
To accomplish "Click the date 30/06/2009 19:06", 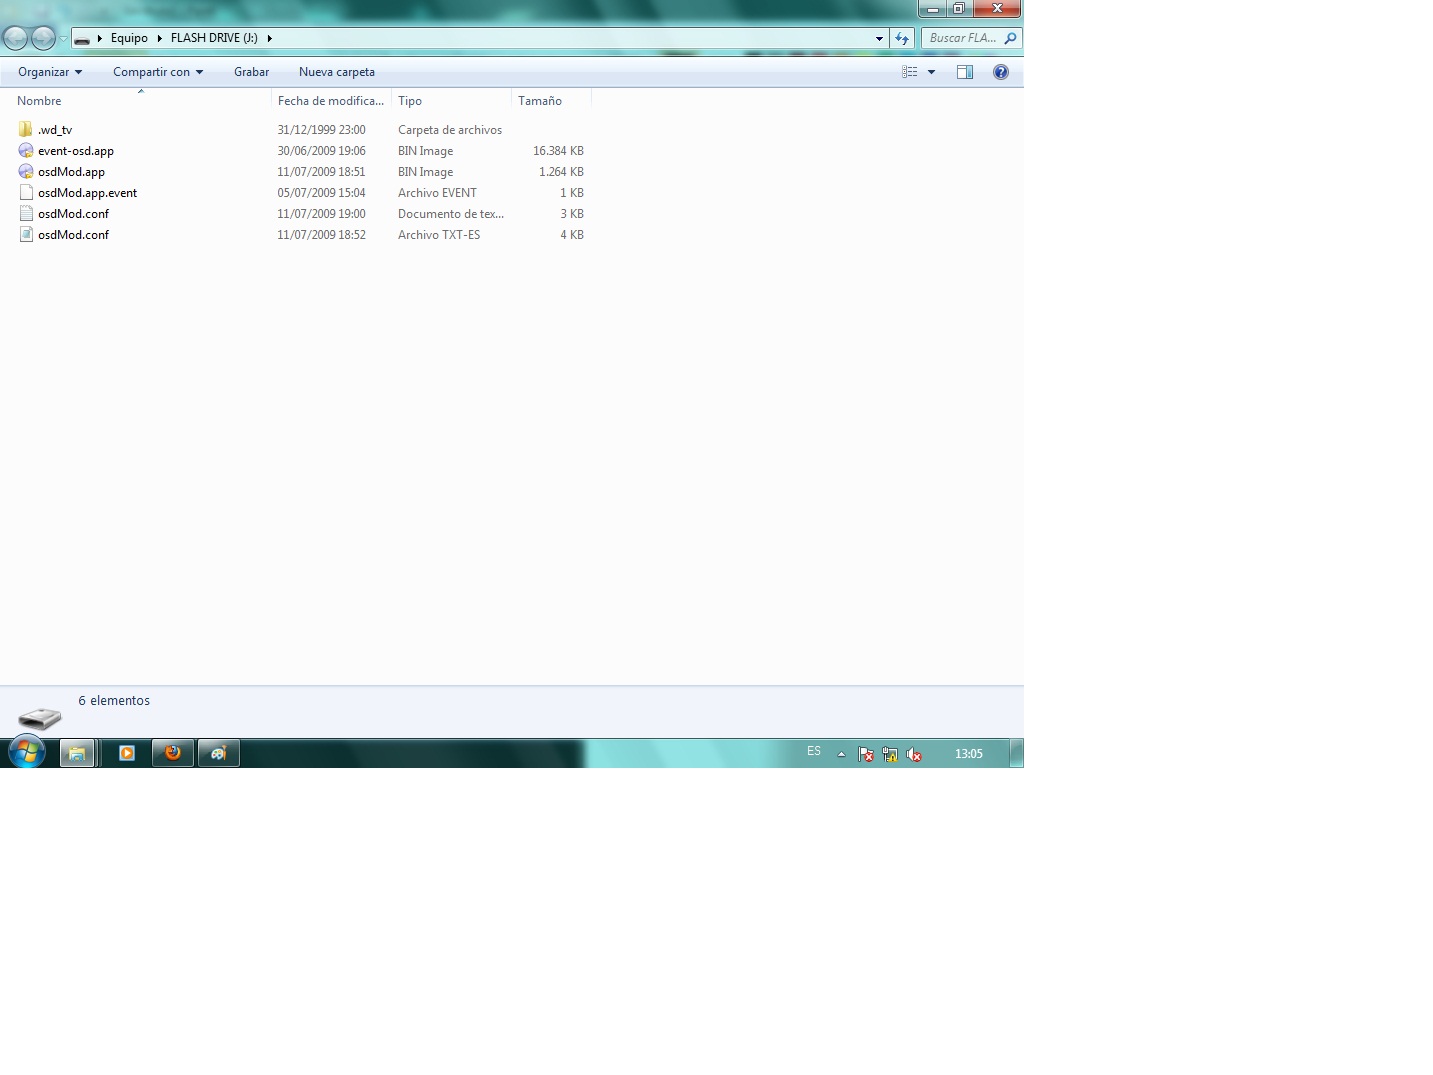I will point(321,151).
